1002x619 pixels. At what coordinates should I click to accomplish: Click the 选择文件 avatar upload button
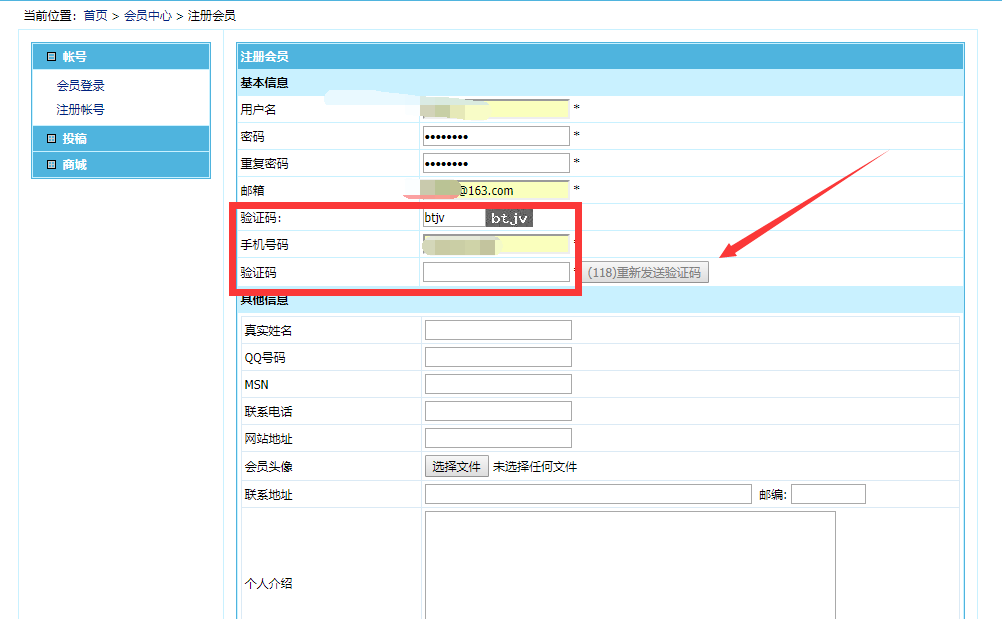coord(457,467)
